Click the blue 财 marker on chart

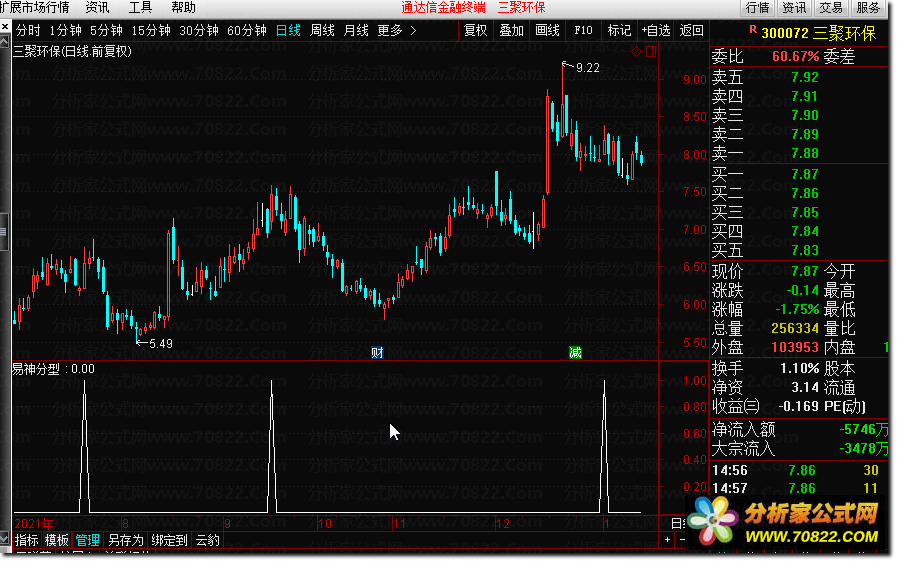377,353
